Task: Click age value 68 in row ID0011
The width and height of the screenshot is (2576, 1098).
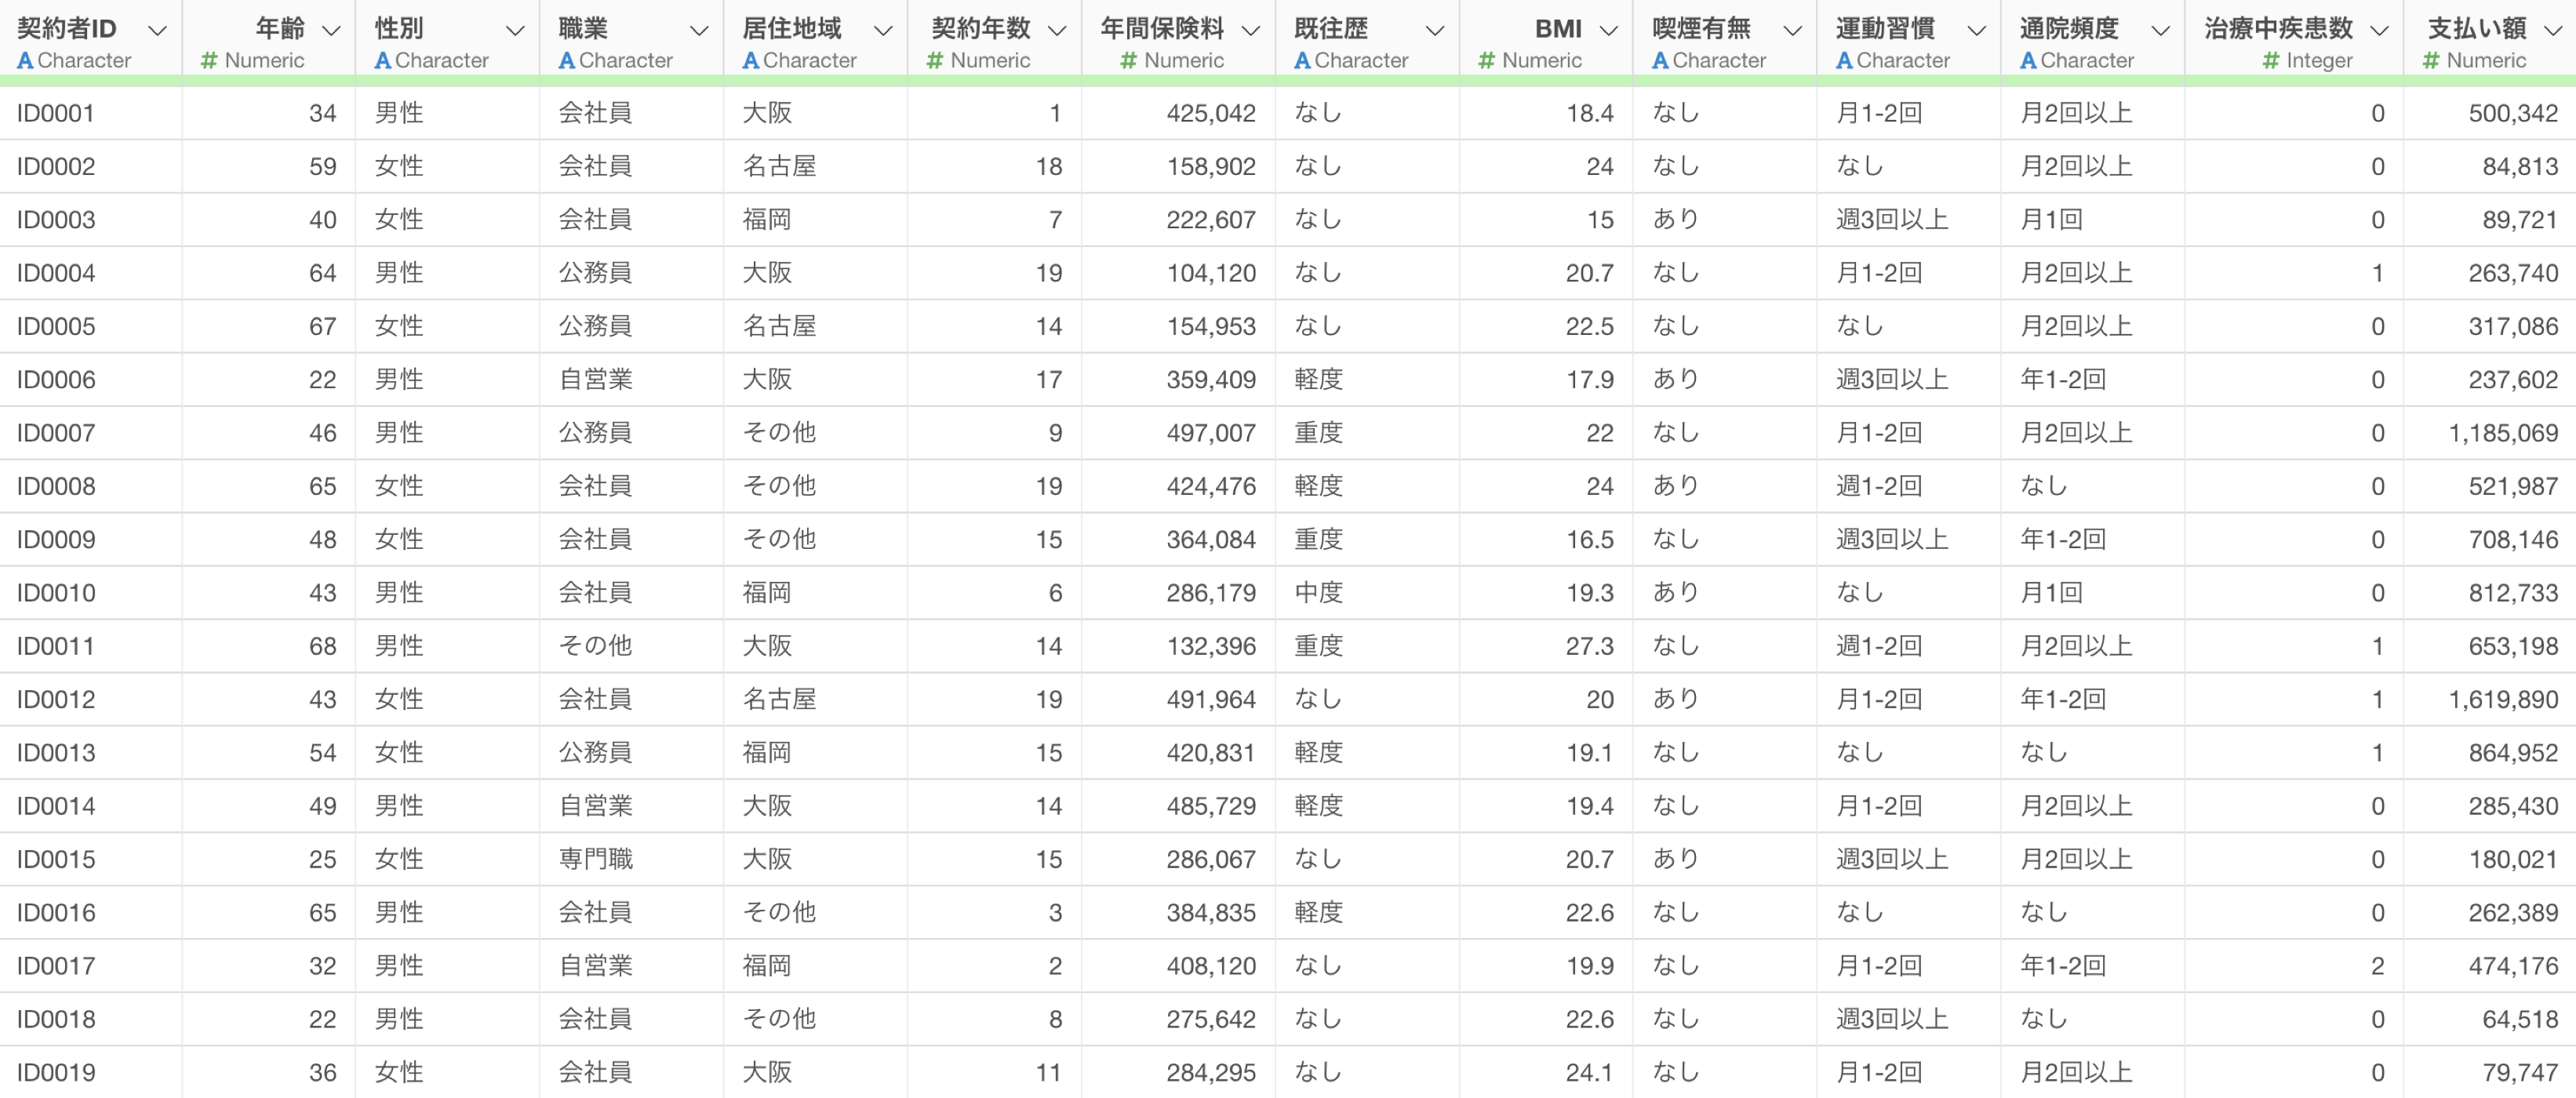Action: coord(323,646)
